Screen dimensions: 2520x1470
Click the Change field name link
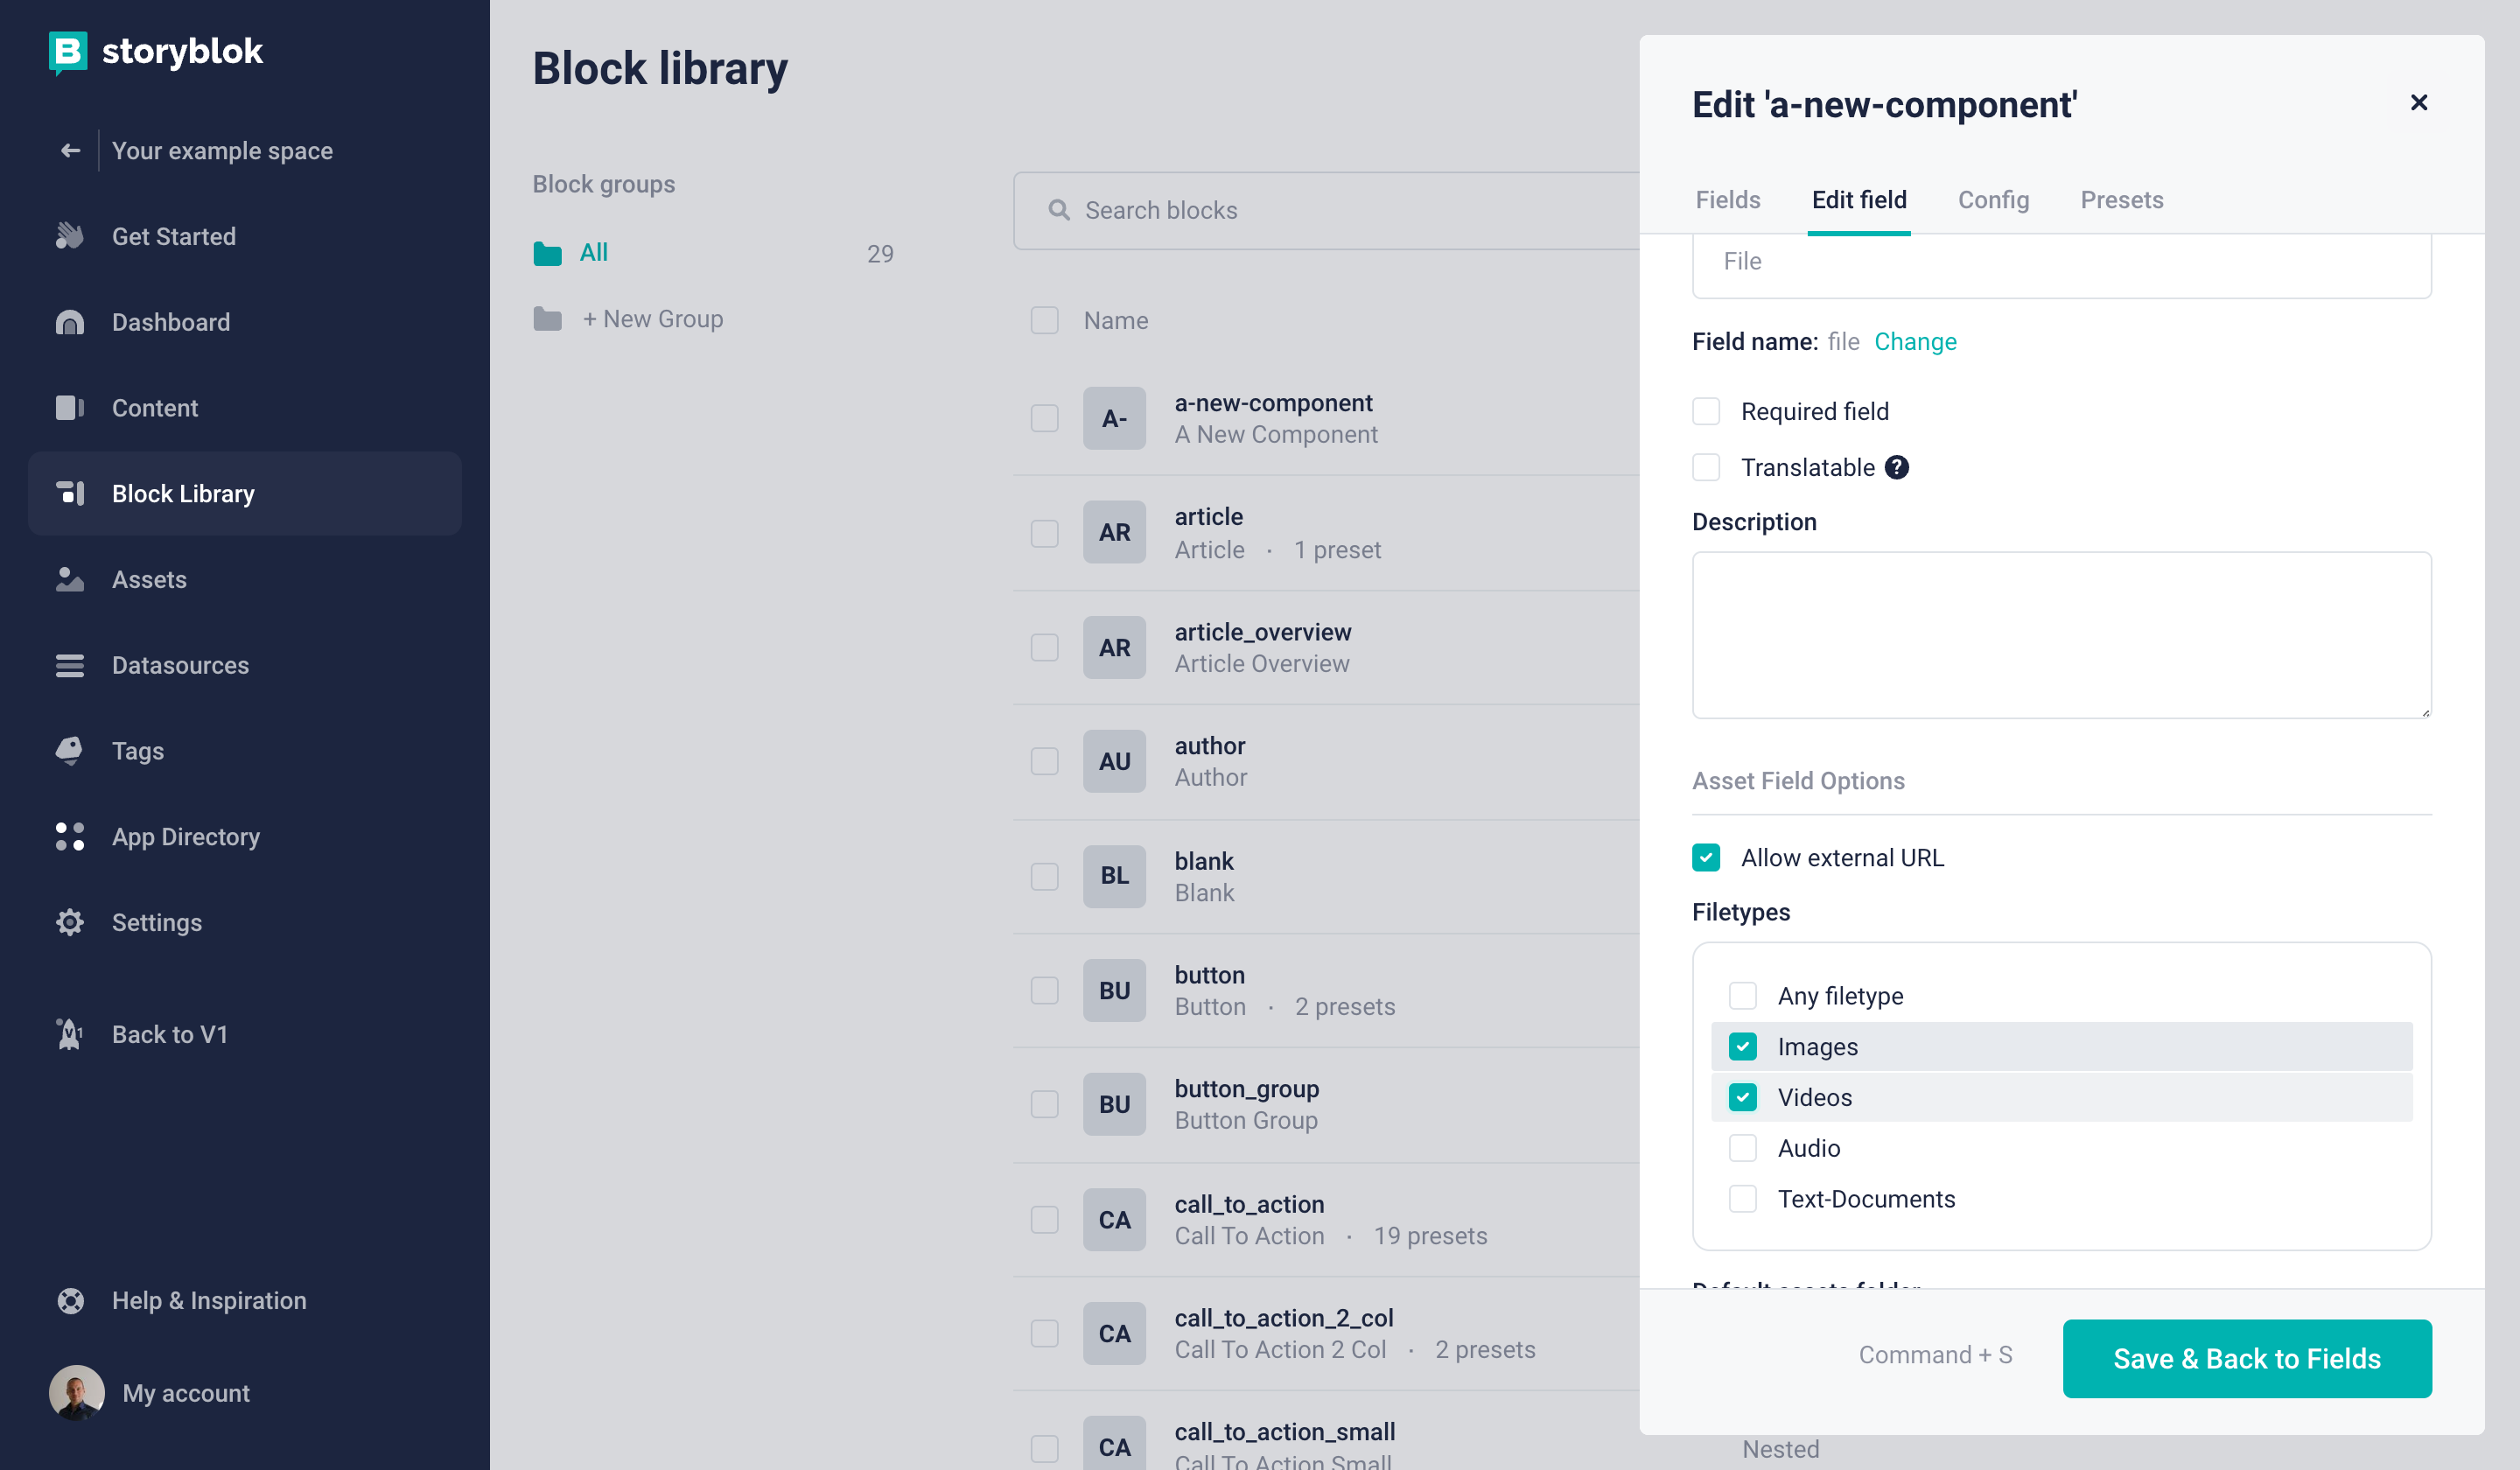tap(1914, 341)
